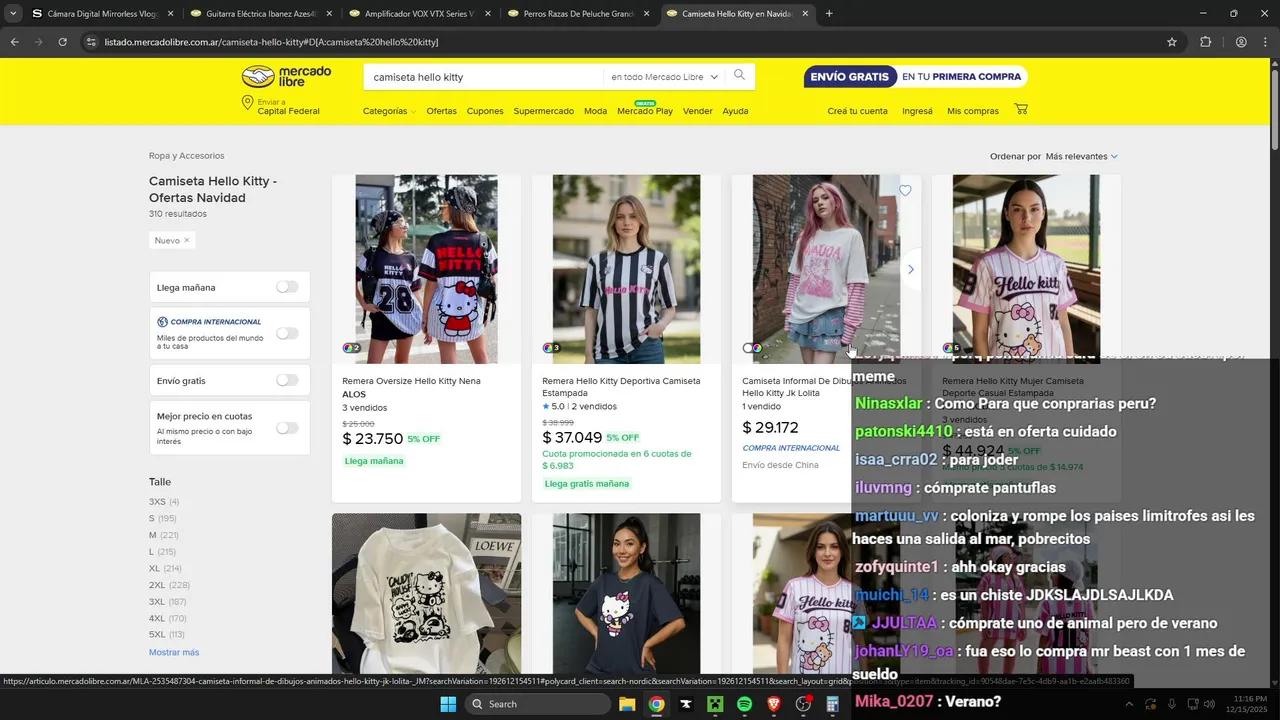Switch to Perros Razas De Peluche tab
Screen dimensions: 1280x720
click(x=577, y=14)
